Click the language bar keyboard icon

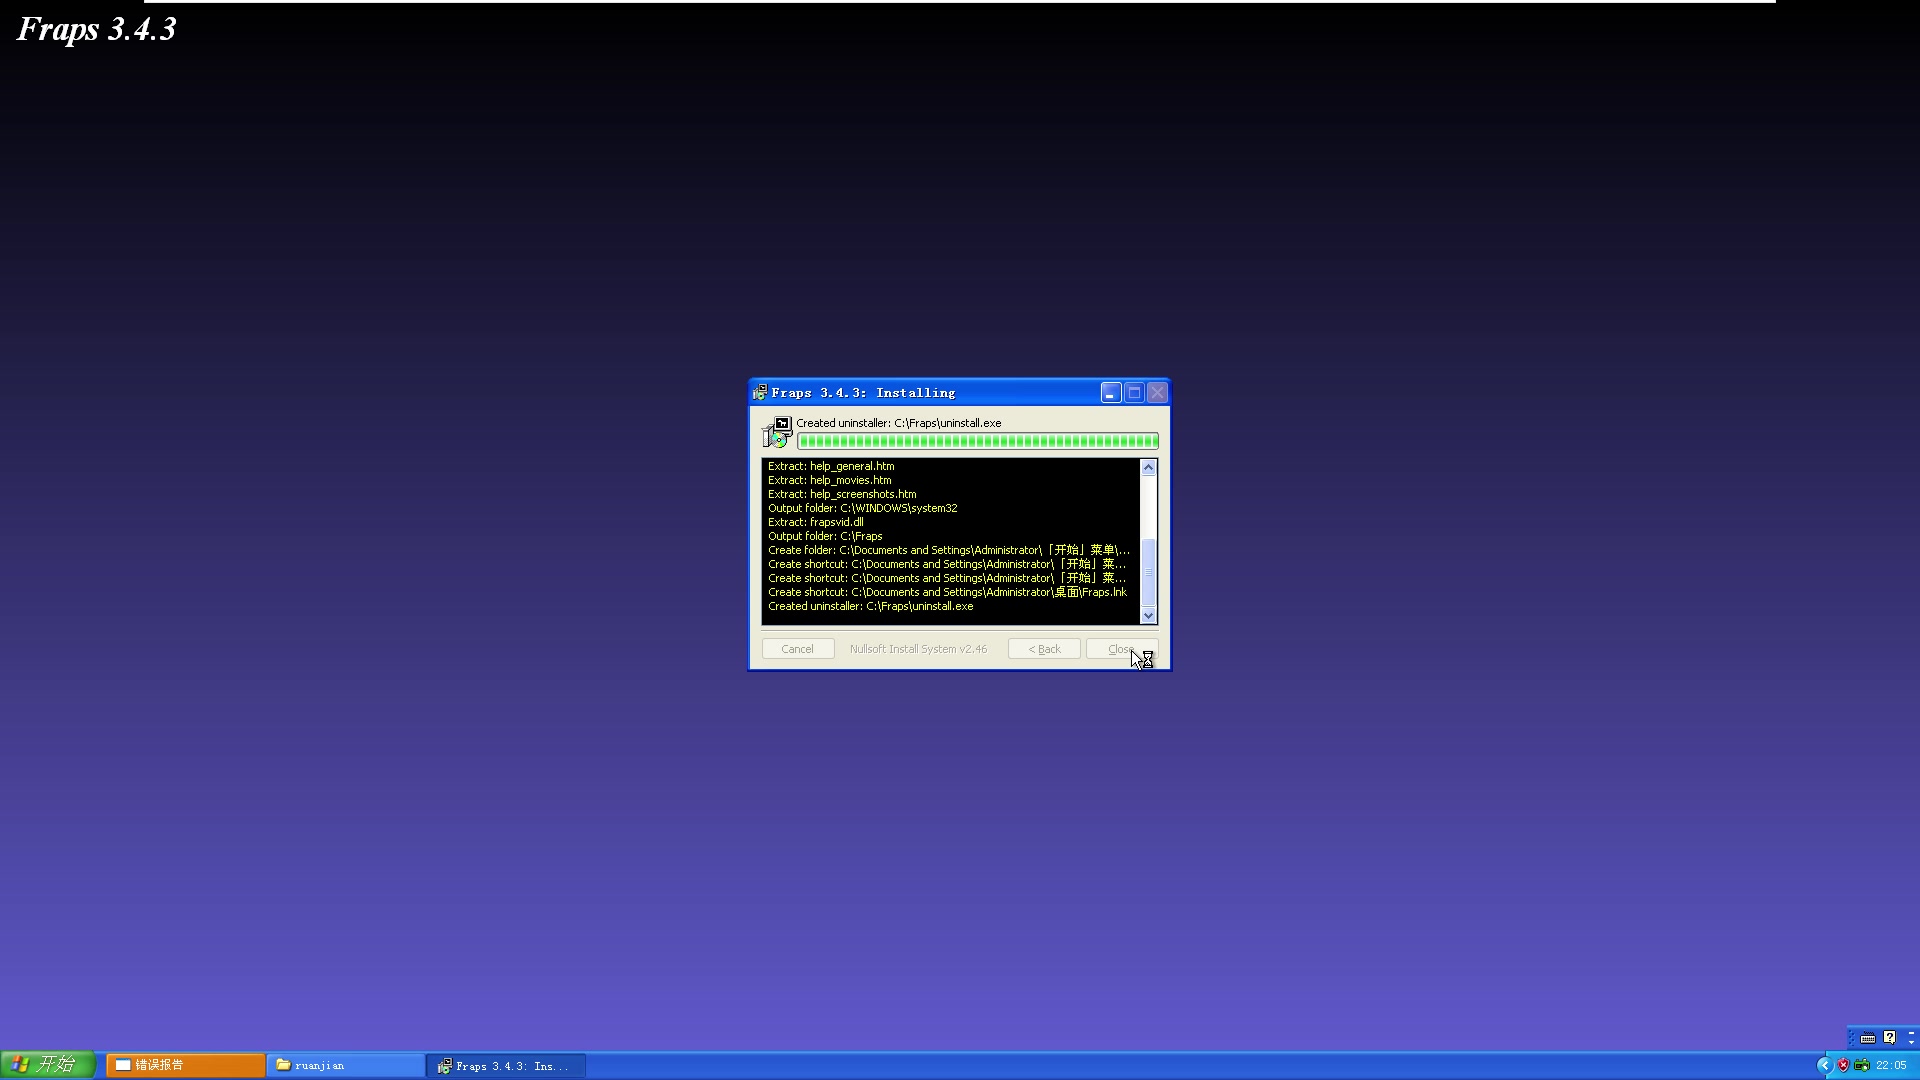1867,1038
